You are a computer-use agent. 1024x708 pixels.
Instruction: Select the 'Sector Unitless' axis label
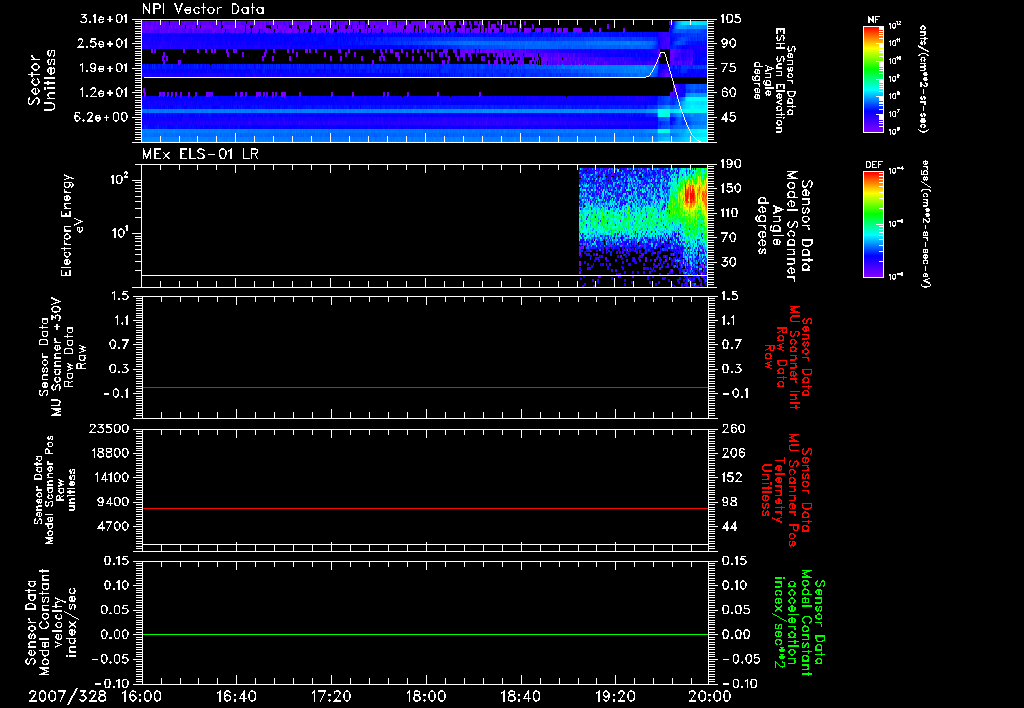pyautogui.click(x=42, y=80)
